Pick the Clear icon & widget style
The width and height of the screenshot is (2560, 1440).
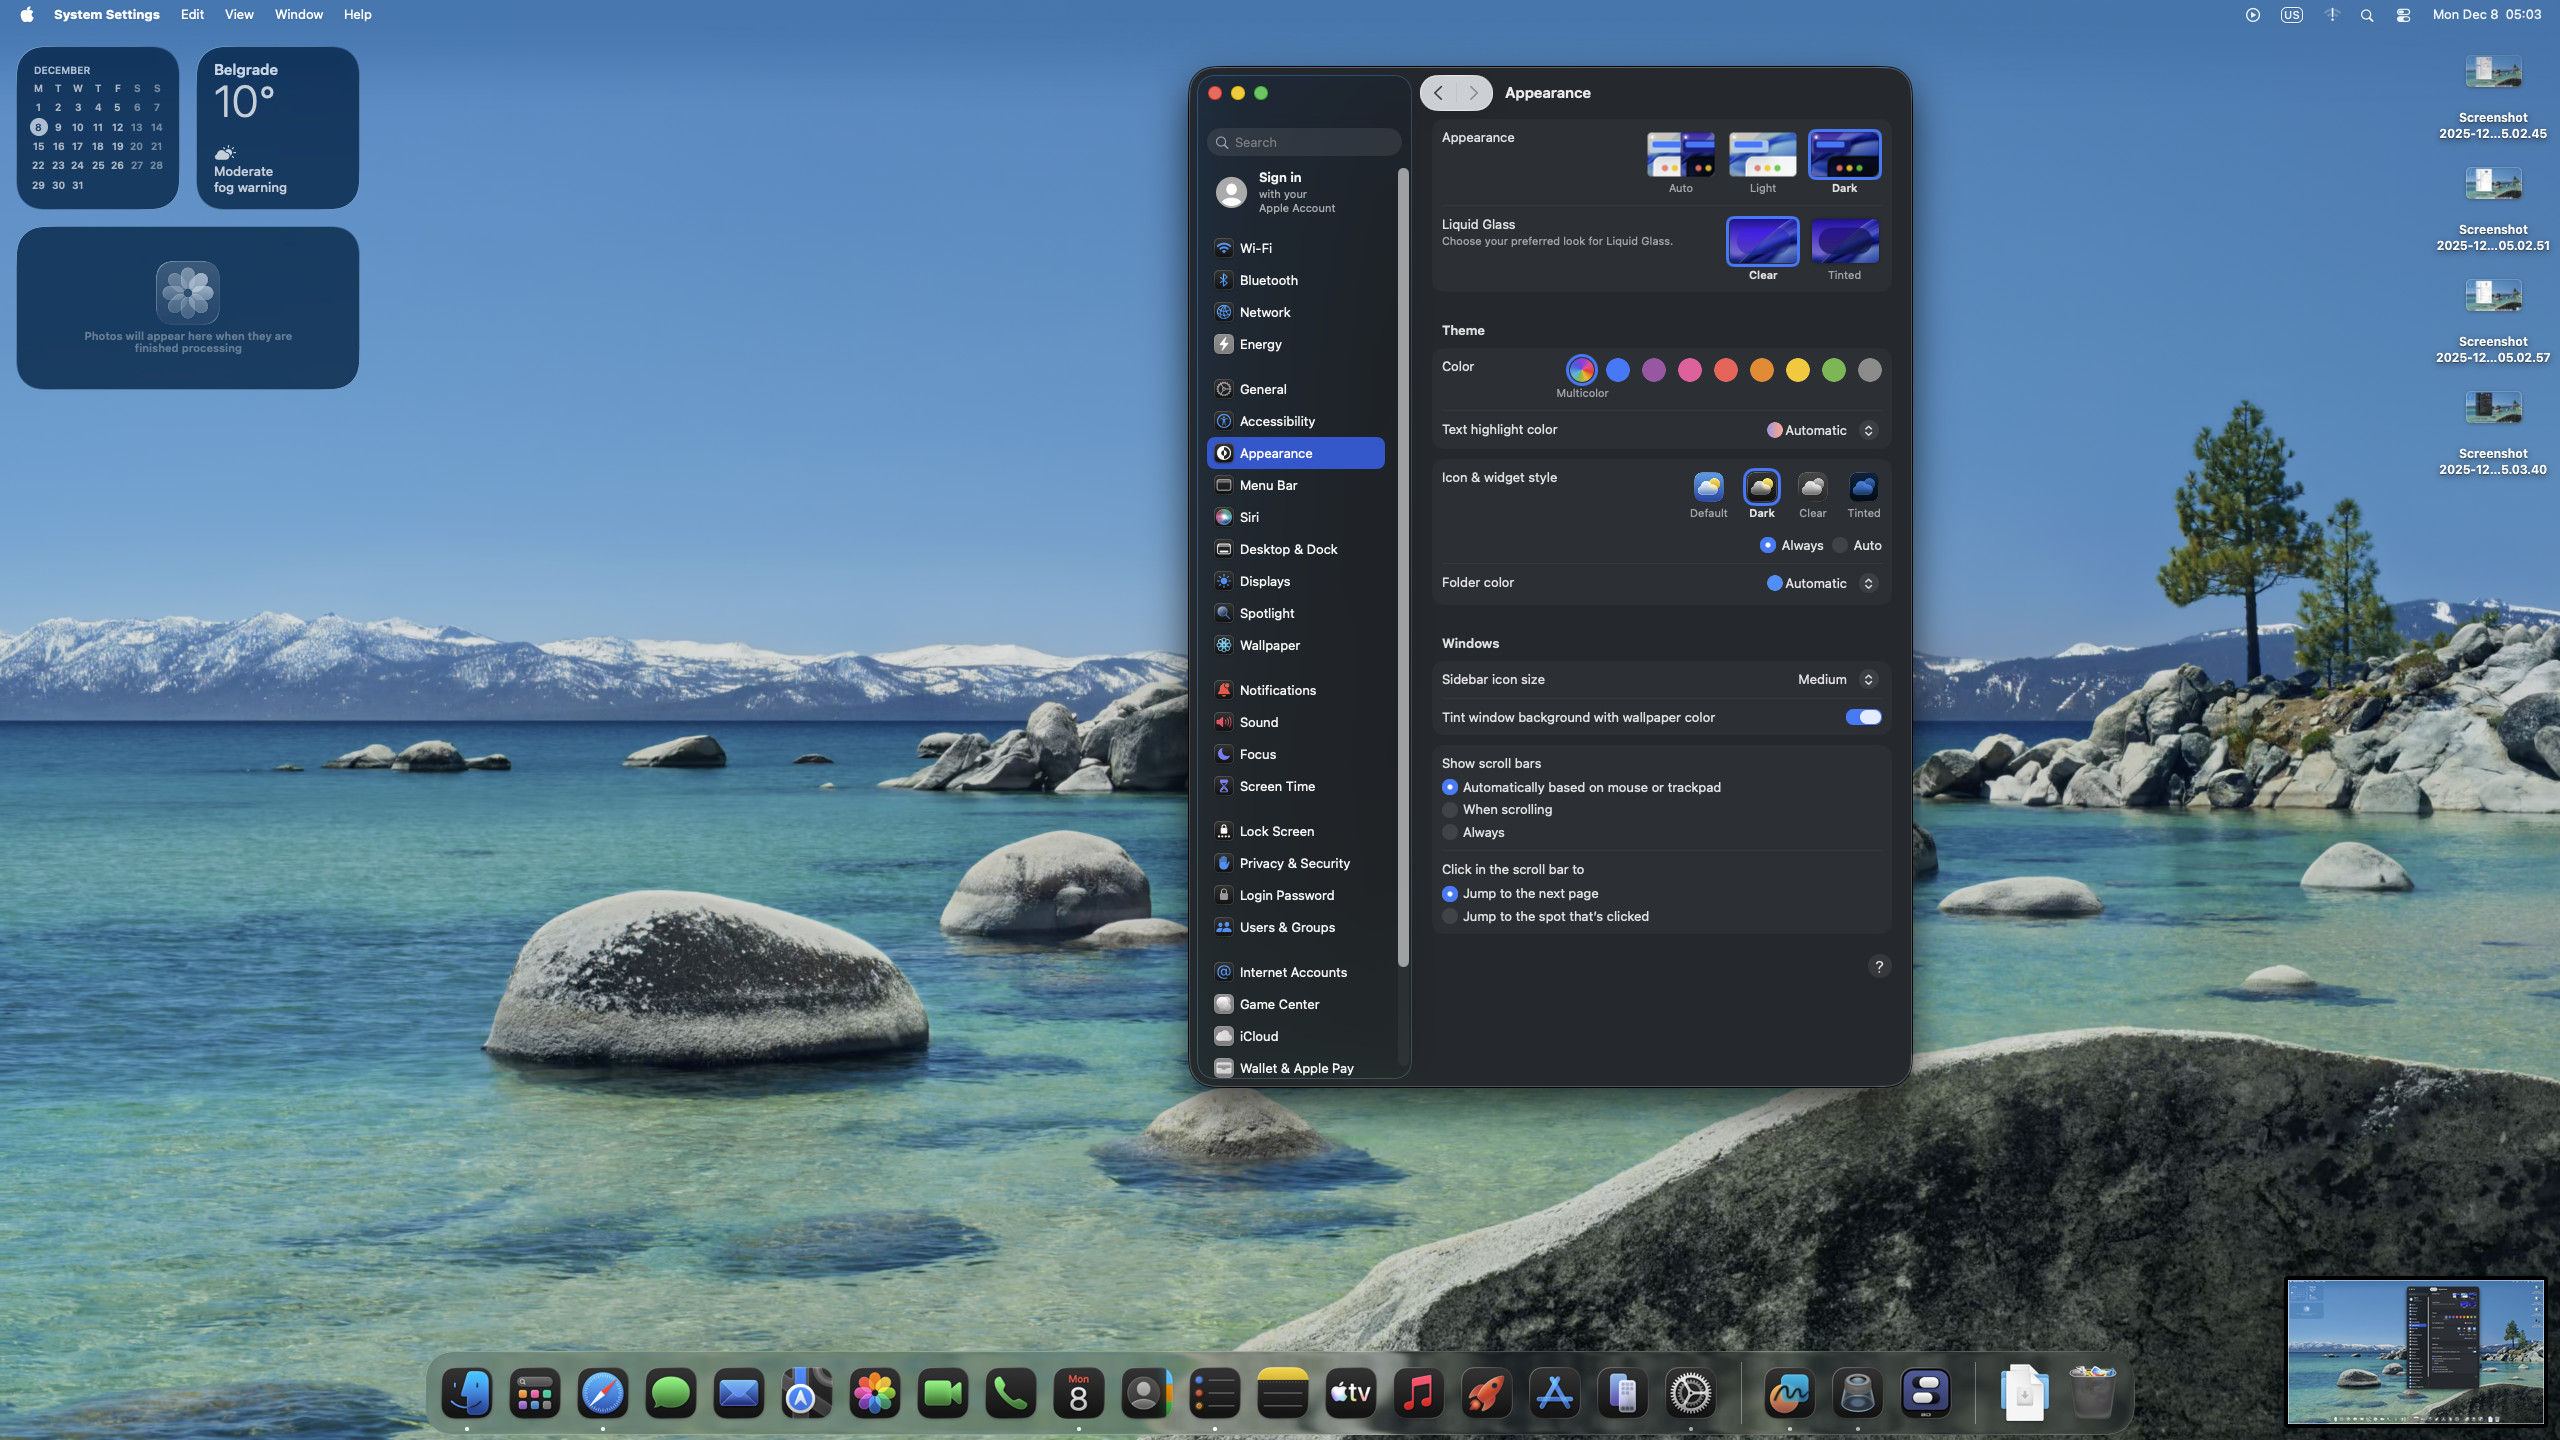point(1812,488)
